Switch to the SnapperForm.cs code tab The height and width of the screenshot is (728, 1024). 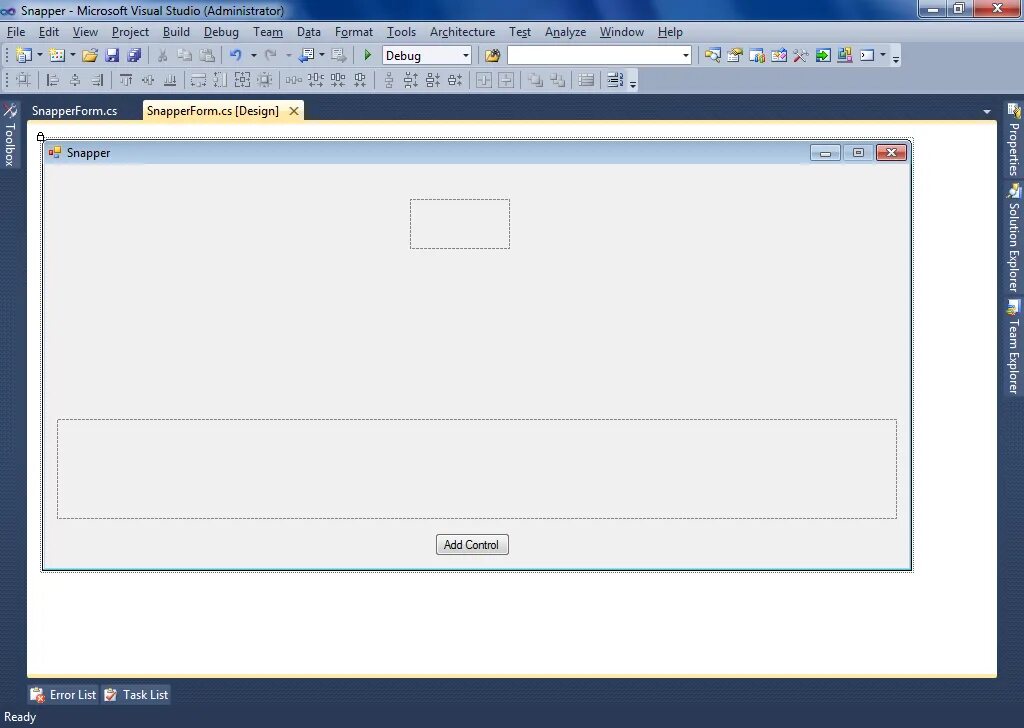[75, 110]
